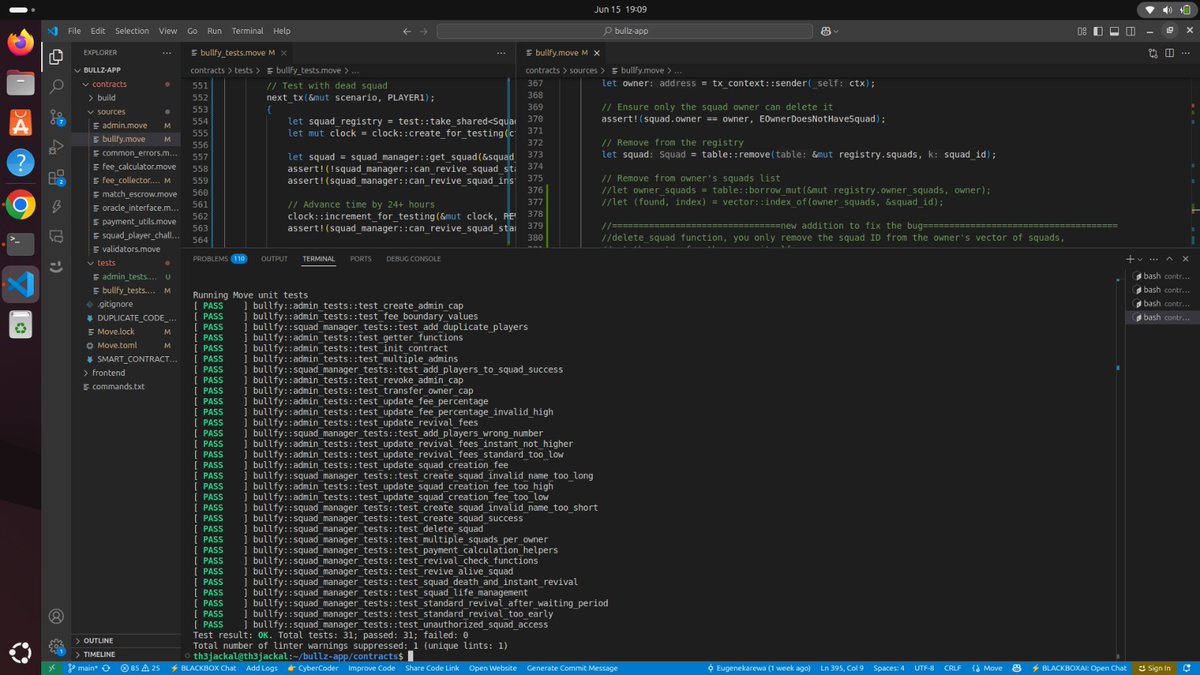Click the errors and warnings count in the status bar
The height and width of the screenshot is (675, 1200).
pyautogui.click(x=139, y=668)
